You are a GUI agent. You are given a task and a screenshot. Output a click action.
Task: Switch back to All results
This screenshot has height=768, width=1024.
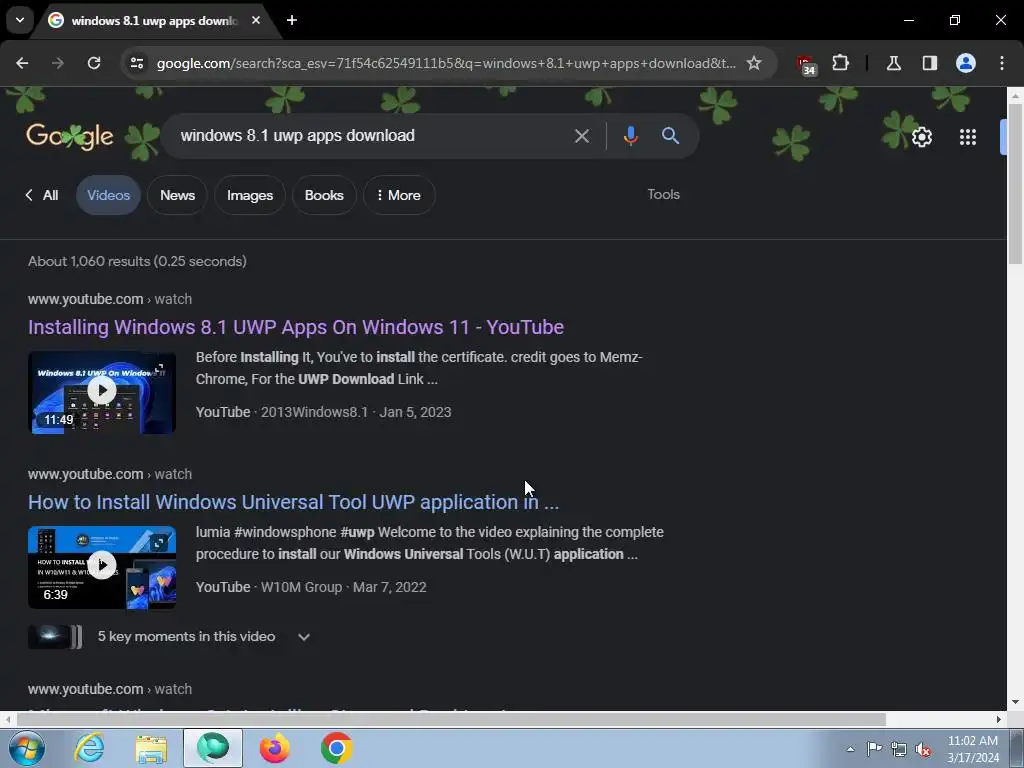(42, 195)
